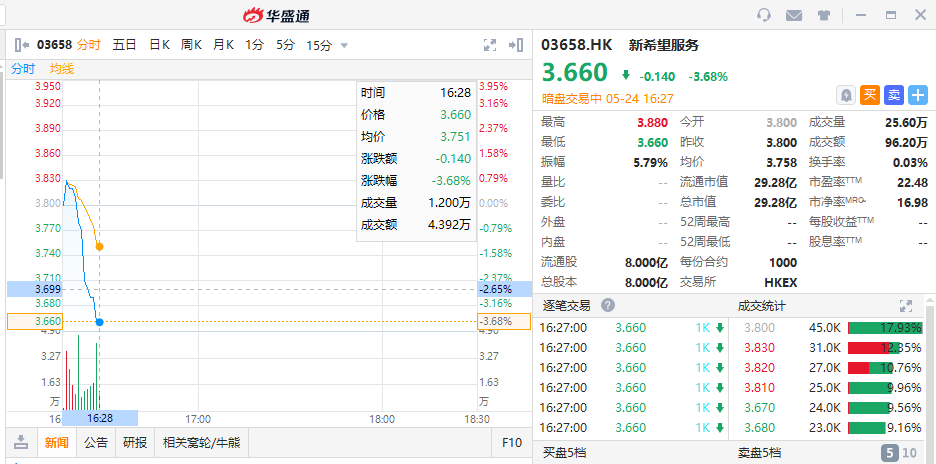Switch order book depth to 5 levels

coord(889,453)
